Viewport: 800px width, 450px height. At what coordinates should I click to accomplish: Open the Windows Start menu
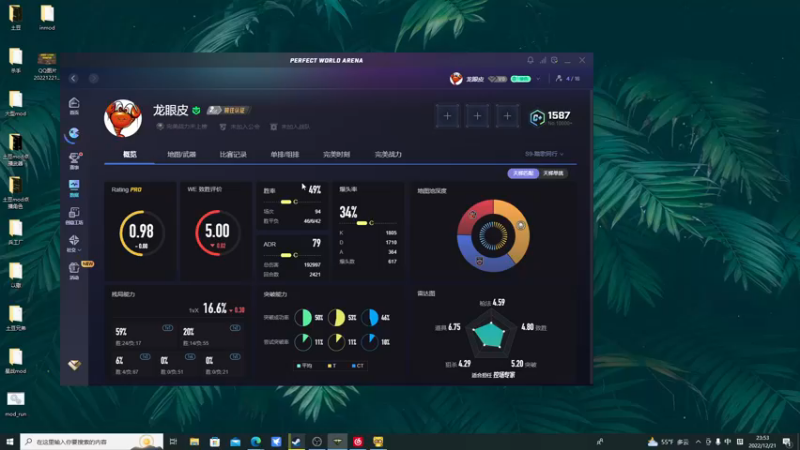[x=10, y=441]
